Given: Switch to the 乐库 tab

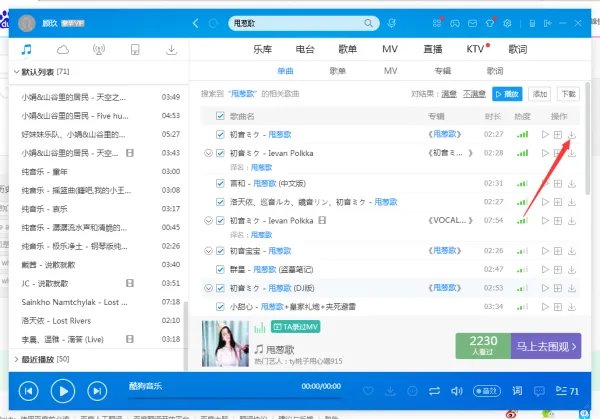Looking at the screenshot, I should [262, 49].
